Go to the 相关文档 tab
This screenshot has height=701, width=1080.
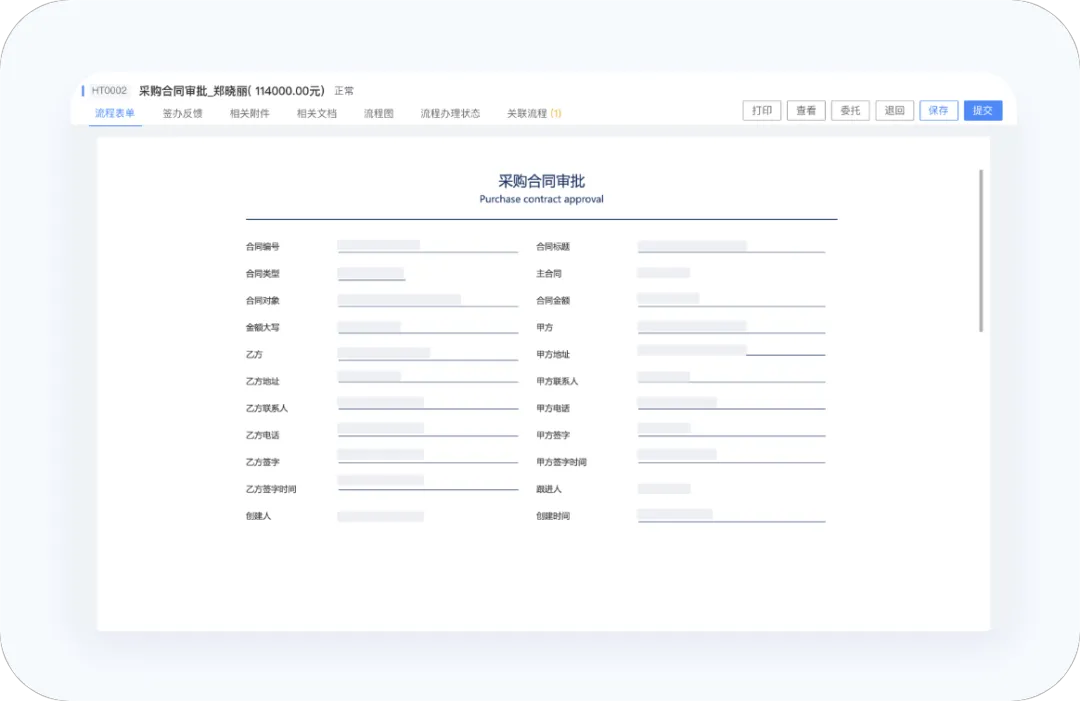tap(316, 113)
